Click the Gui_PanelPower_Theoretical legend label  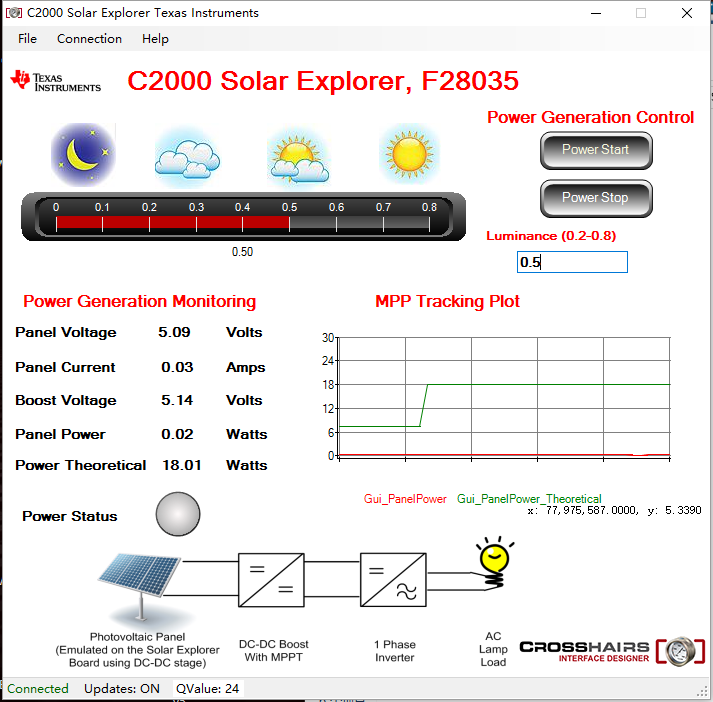[529, 499]
